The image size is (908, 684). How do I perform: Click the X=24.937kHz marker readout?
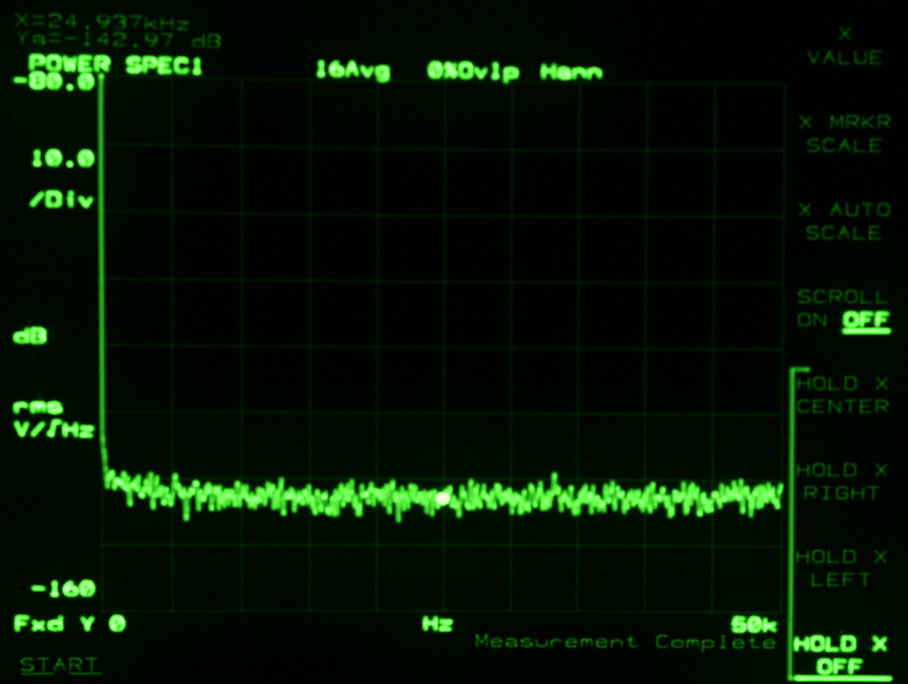[x=102, y=23]
